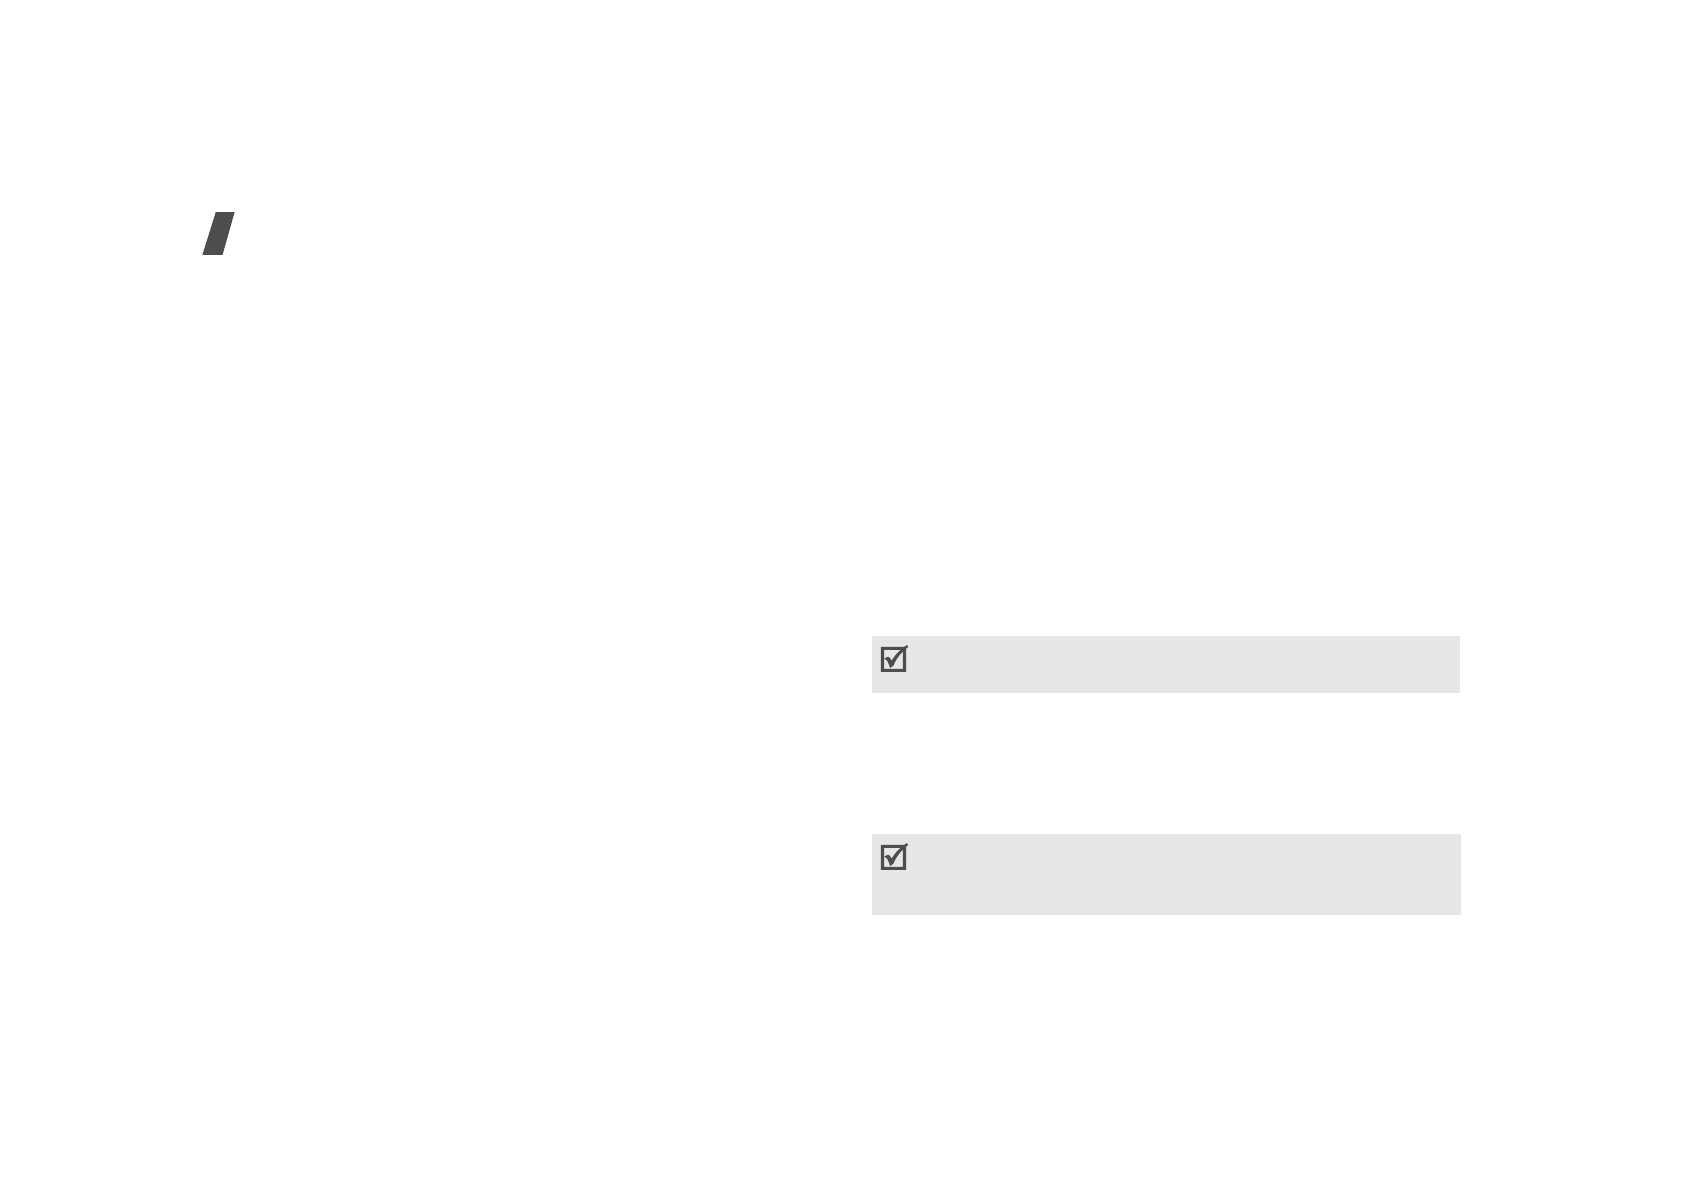Toggle the checkmark in the upper gray box
The image size is (1684, 1190).
point(894,659)
